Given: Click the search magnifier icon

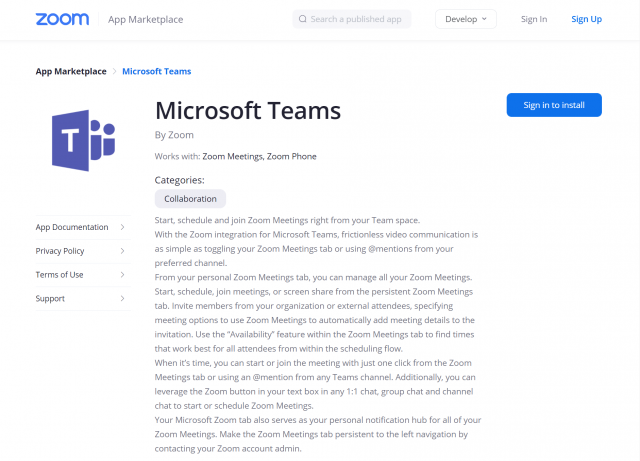Looking at the screenshot, I should (302, 19).
